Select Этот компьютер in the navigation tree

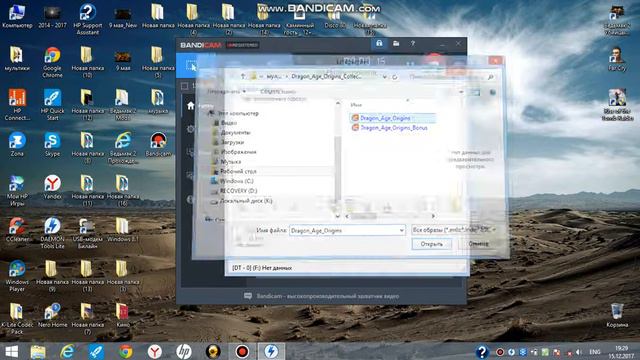[238, 113]
